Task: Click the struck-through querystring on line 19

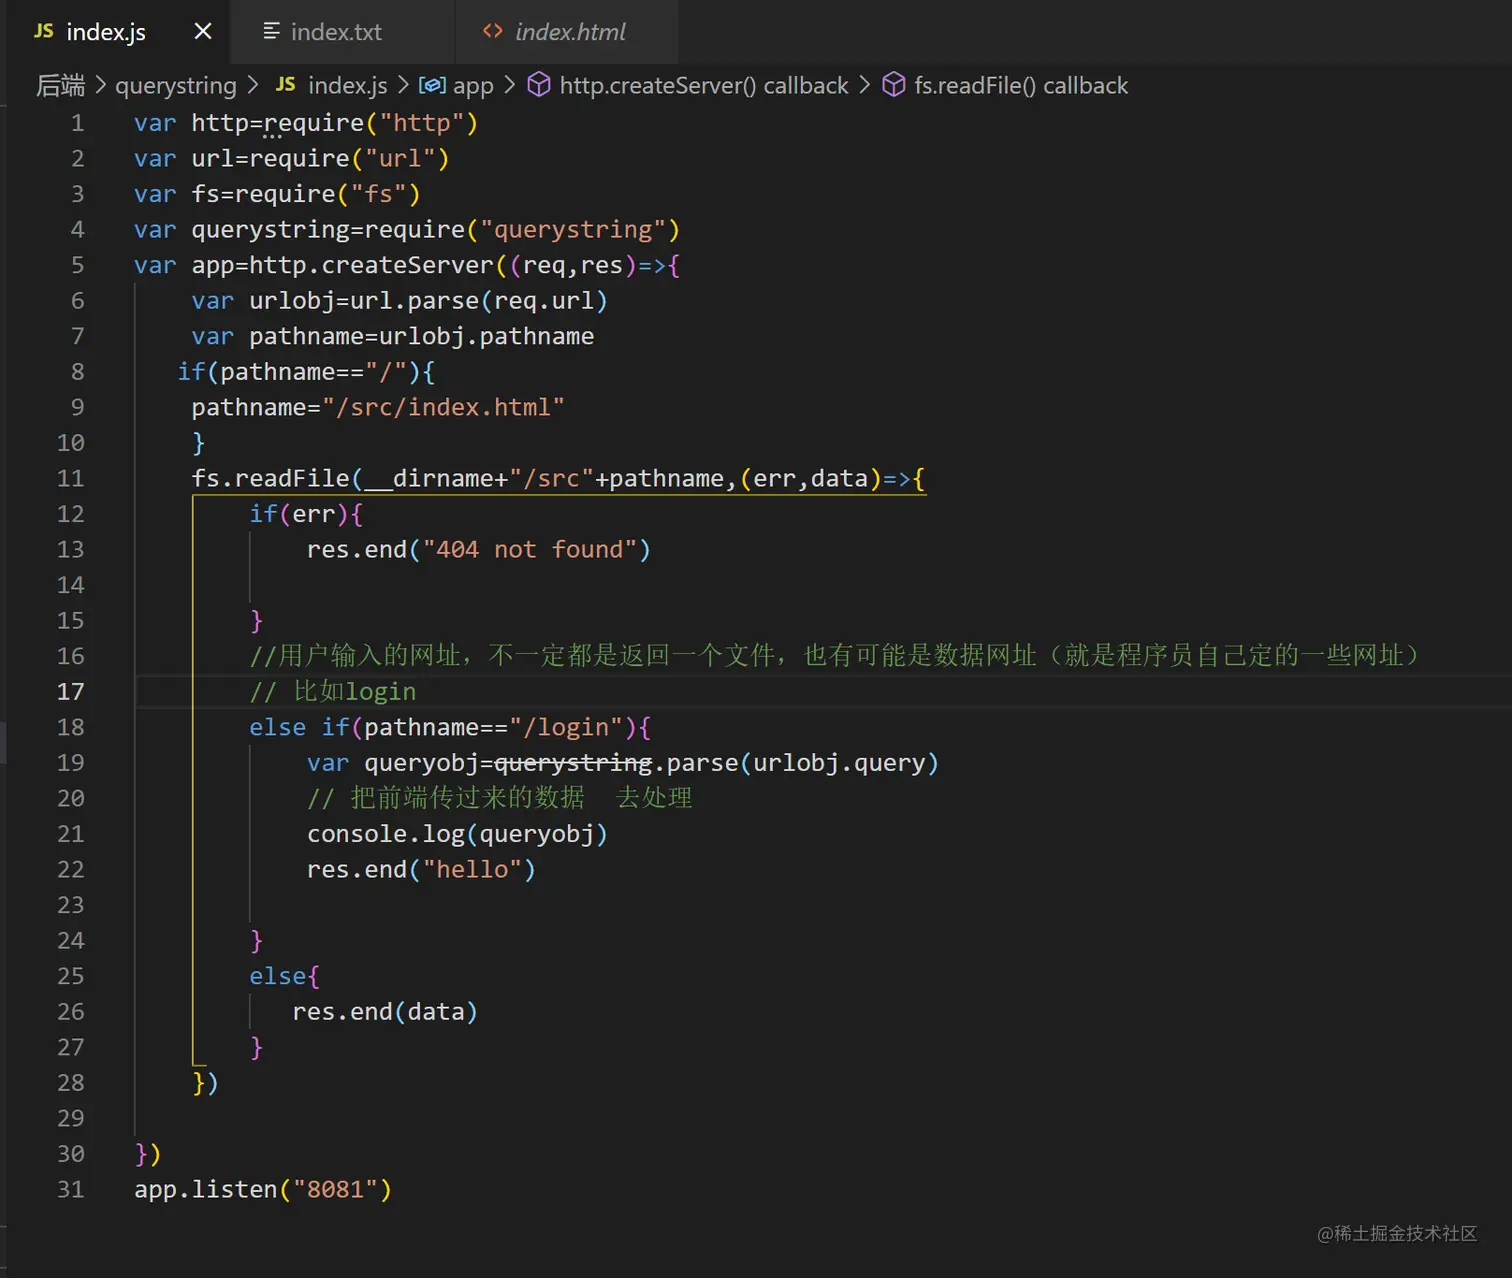Action: pyautogui.click(x=573, y=763)
